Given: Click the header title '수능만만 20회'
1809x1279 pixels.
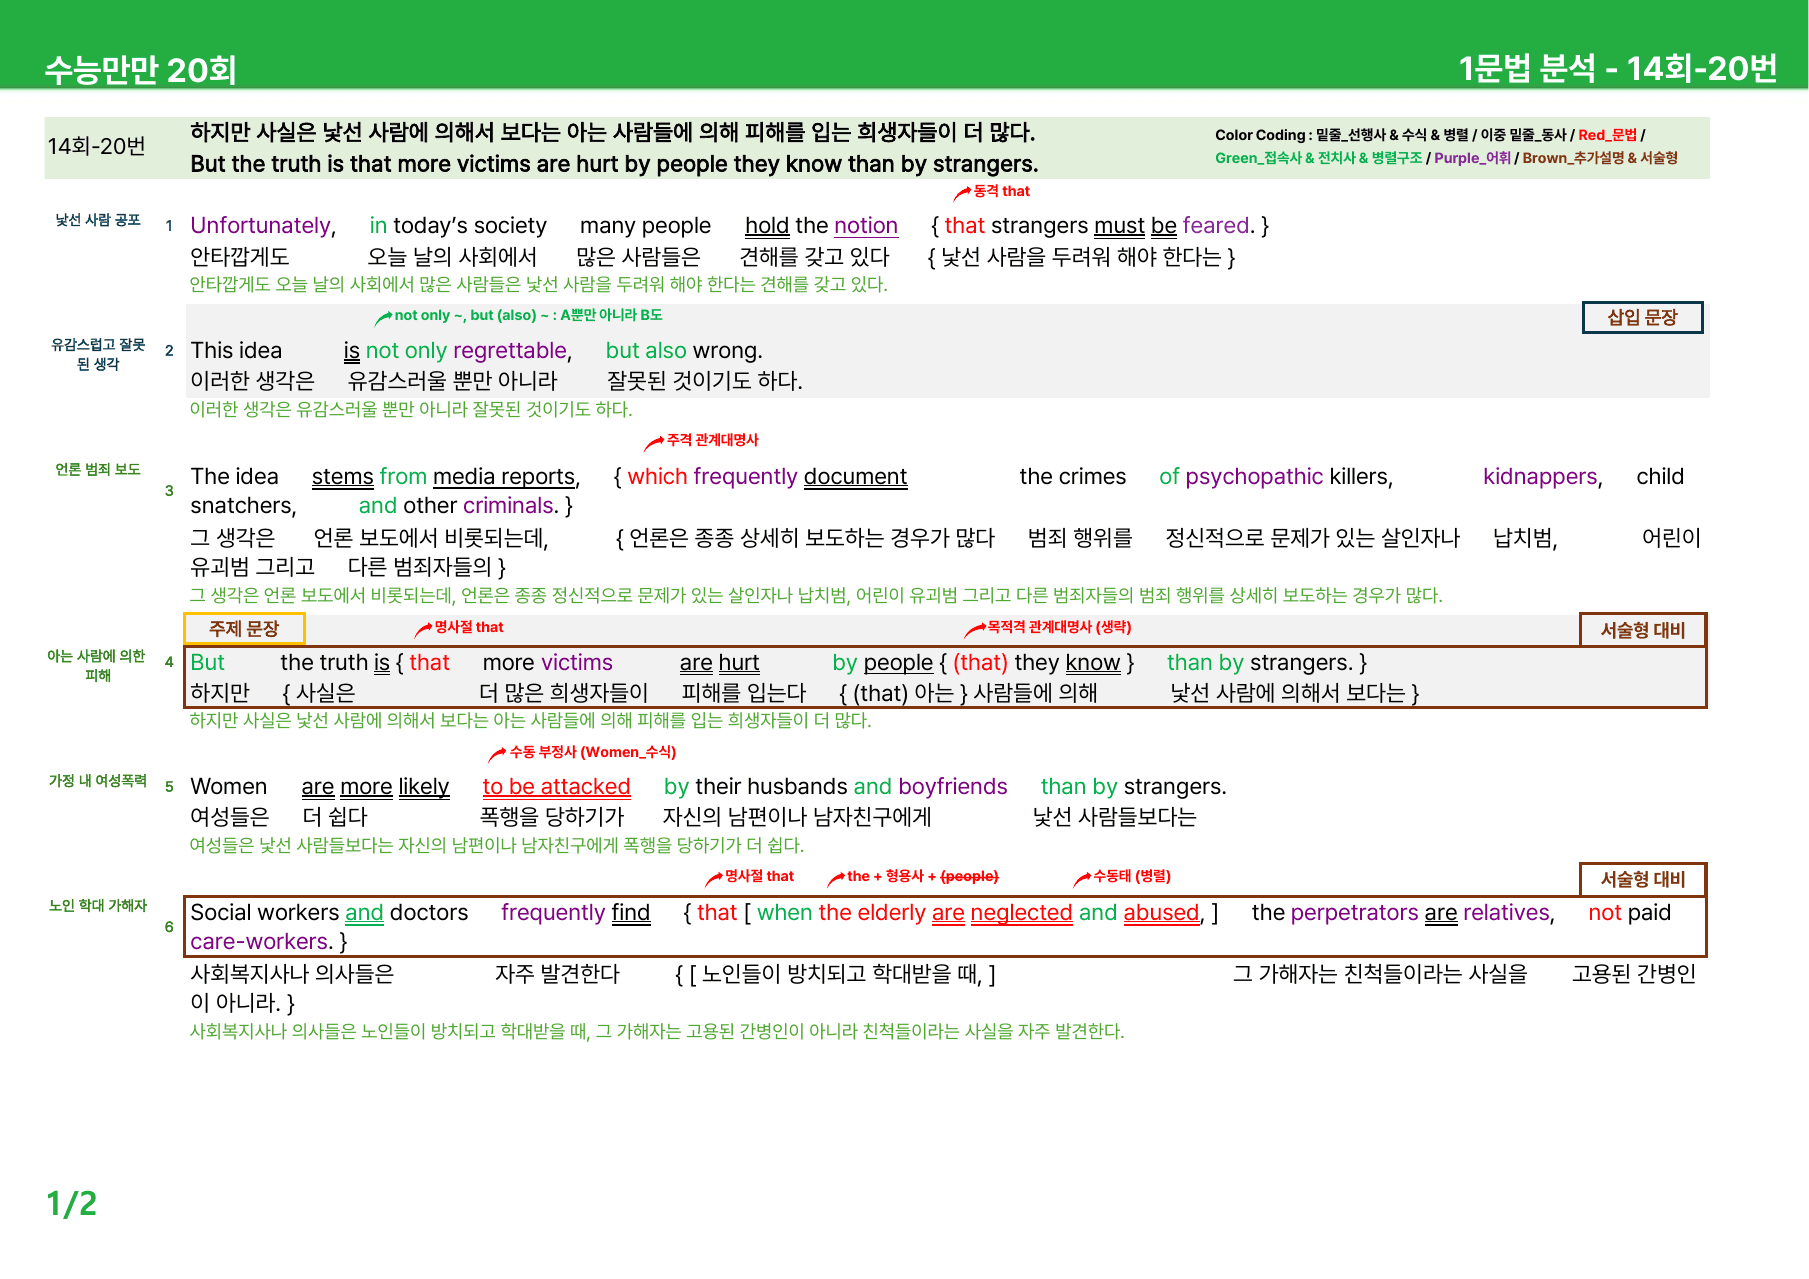Looking at the screenshot, I should [140, 70].
